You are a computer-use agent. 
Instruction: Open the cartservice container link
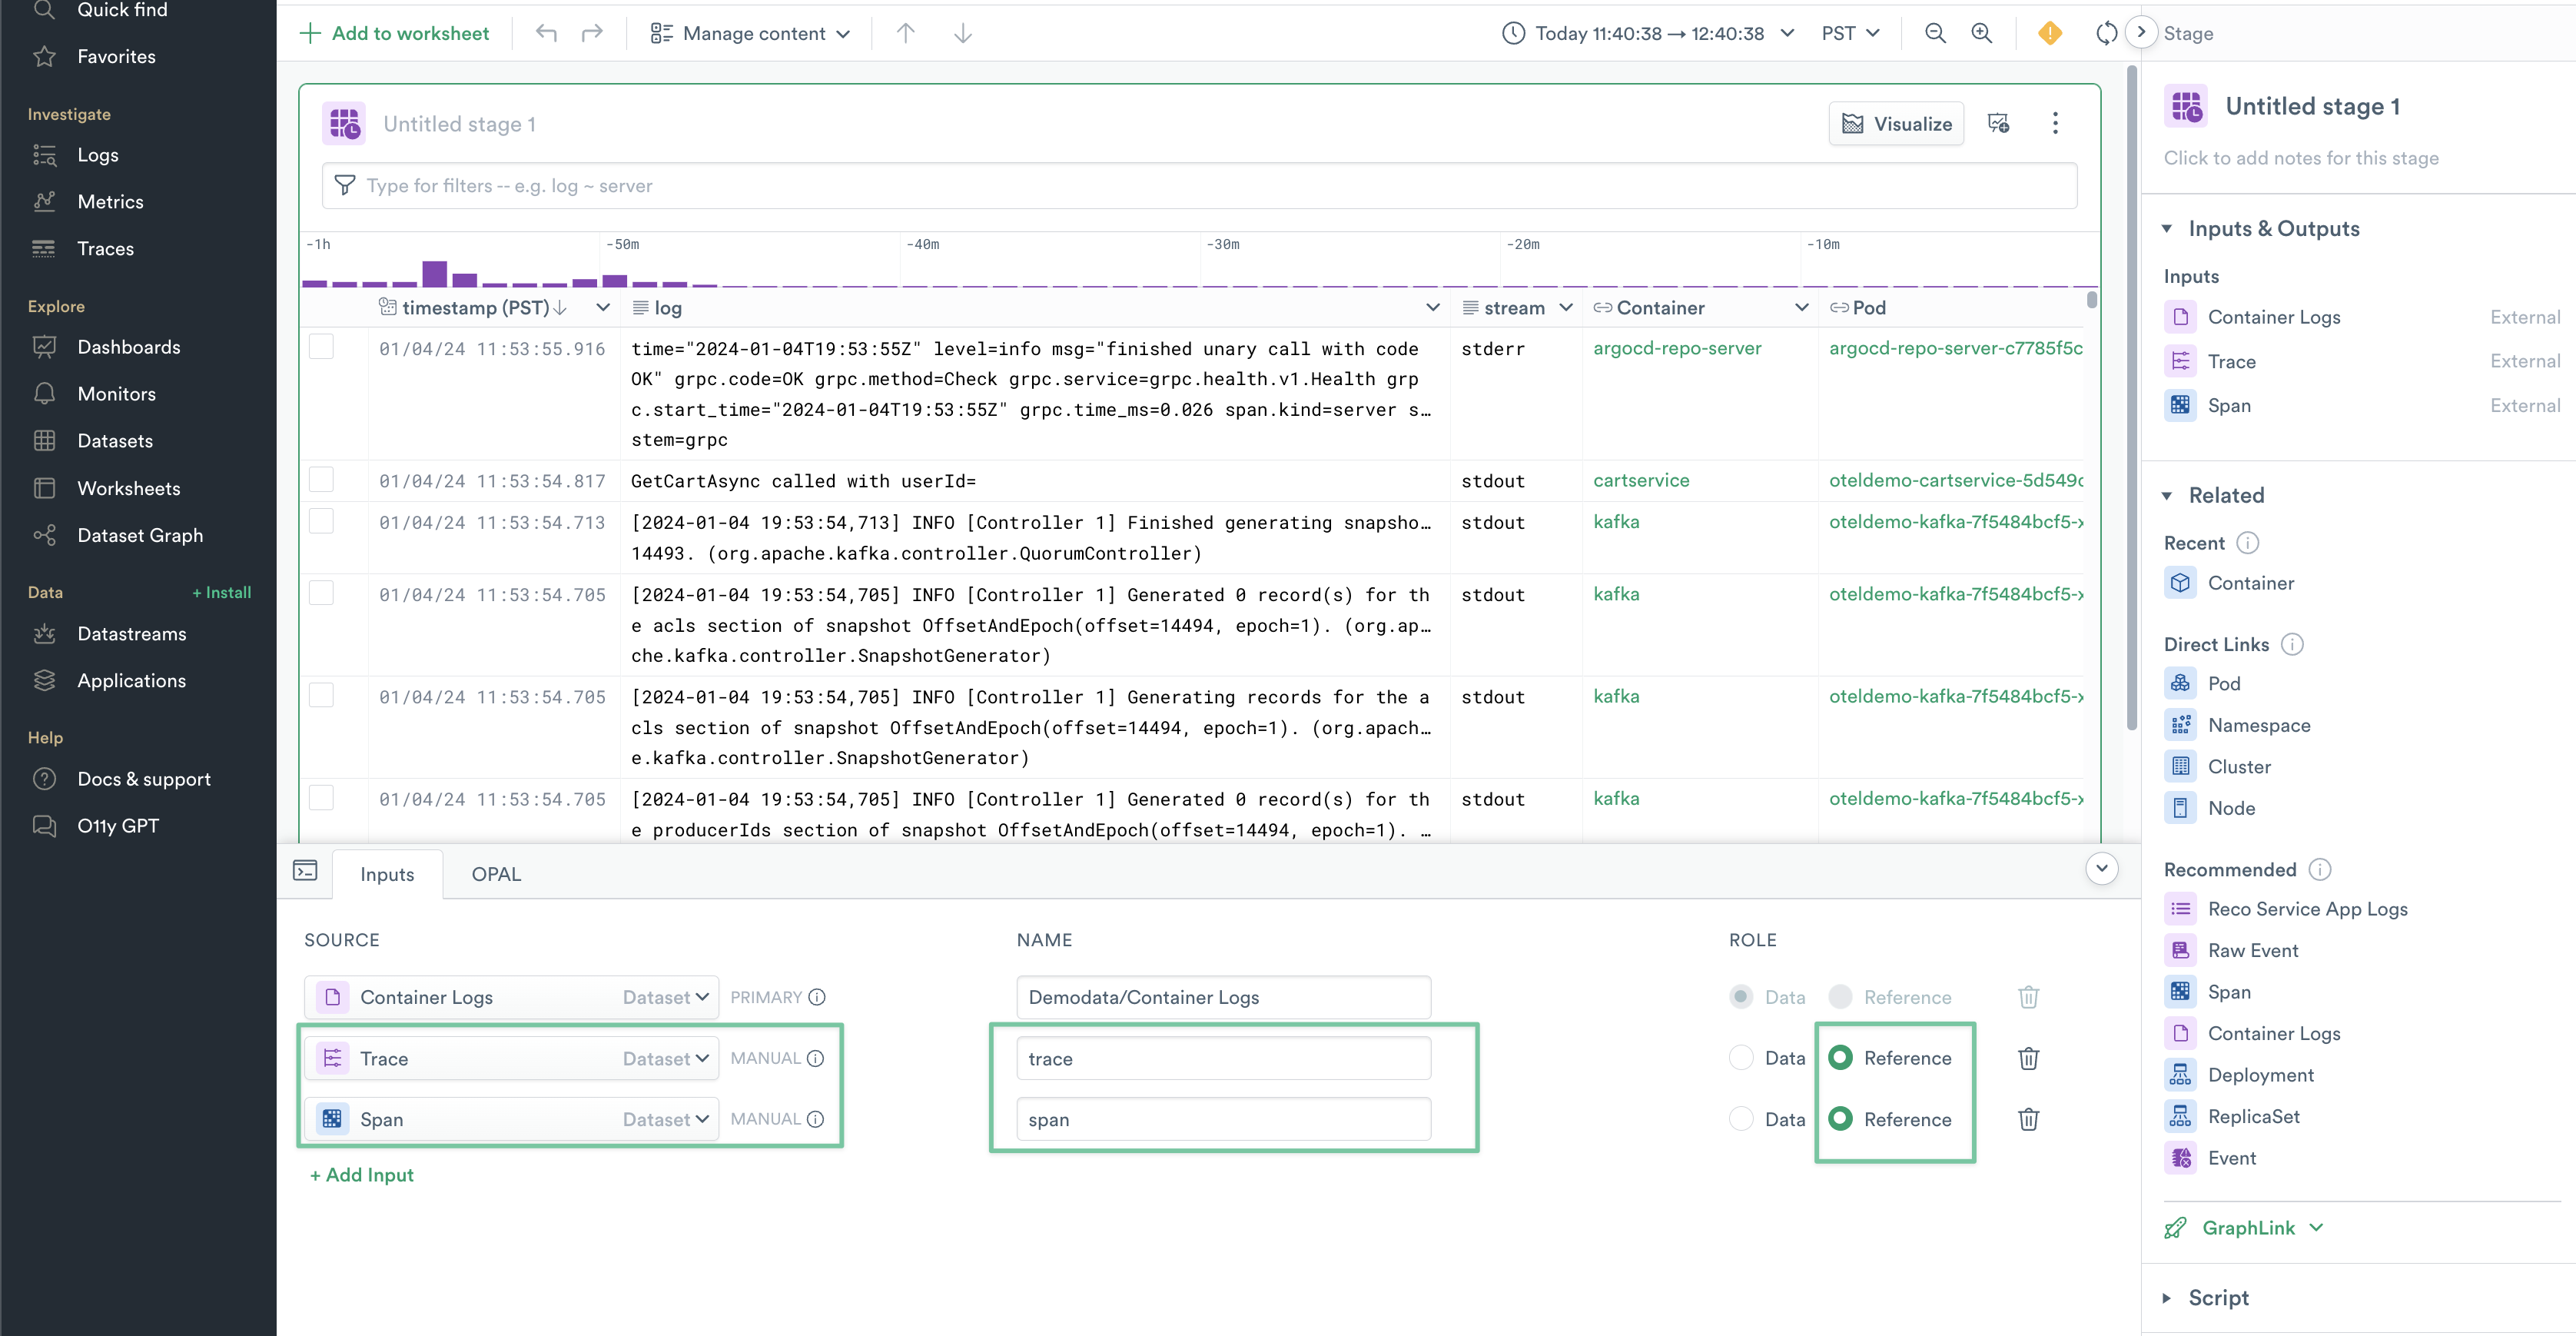coord(1641,480)
